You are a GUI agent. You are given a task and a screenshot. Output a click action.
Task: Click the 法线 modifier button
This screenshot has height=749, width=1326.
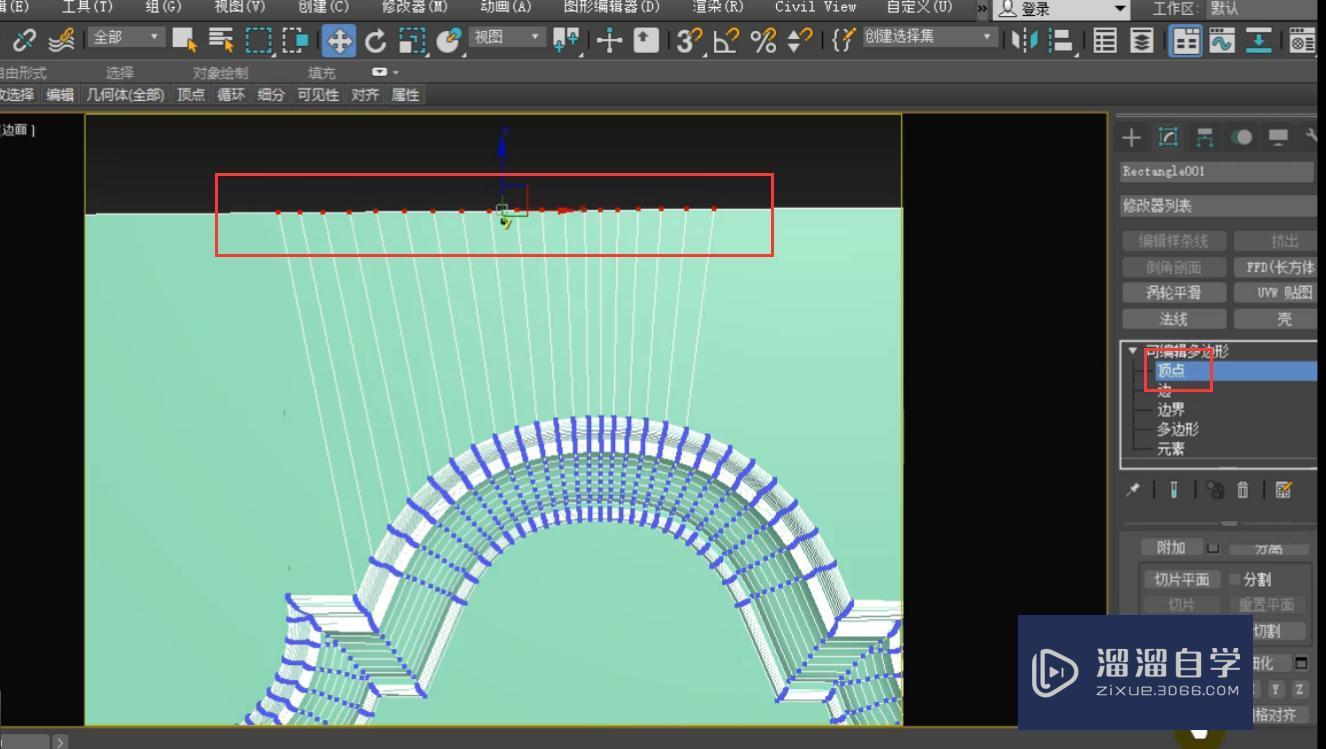point(1173,319)
